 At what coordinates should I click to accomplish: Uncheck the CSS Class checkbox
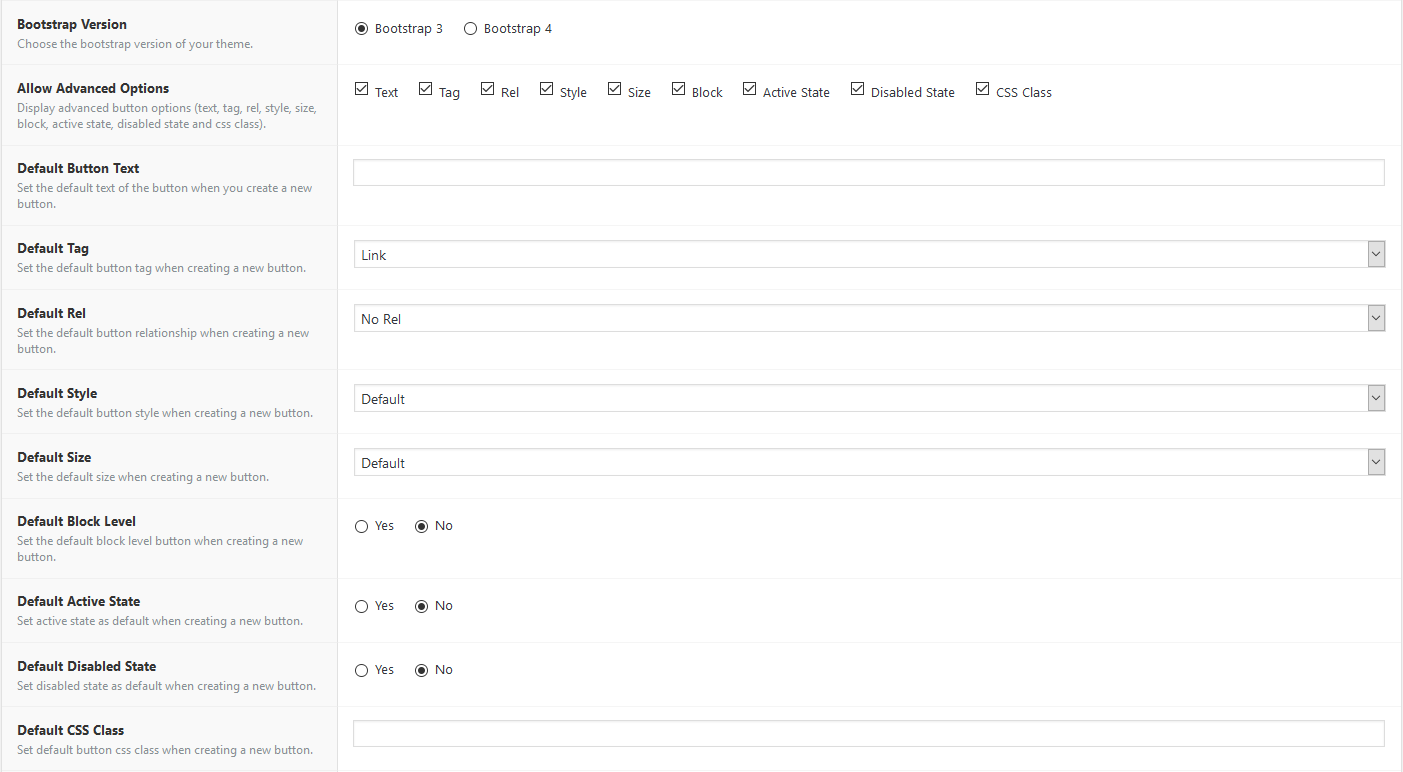pyautogui.click(x=982, y=89)
